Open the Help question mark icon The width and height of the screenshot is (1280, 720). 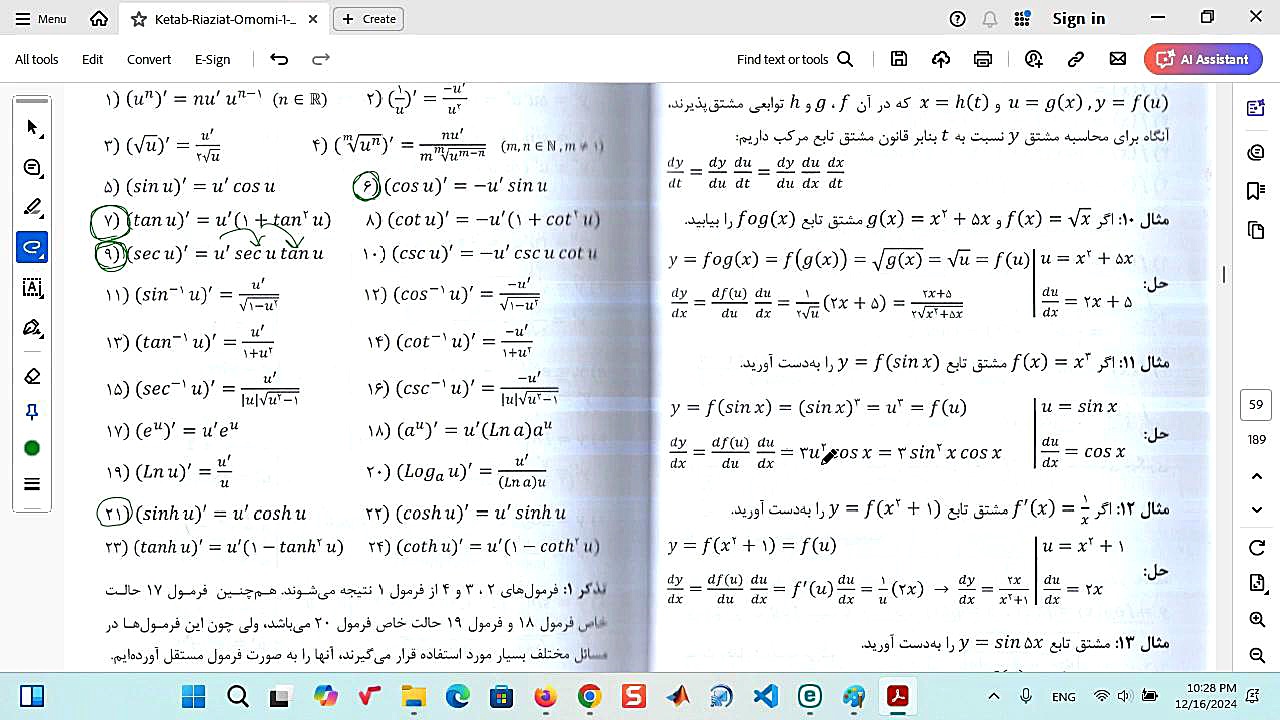[957, 19]
